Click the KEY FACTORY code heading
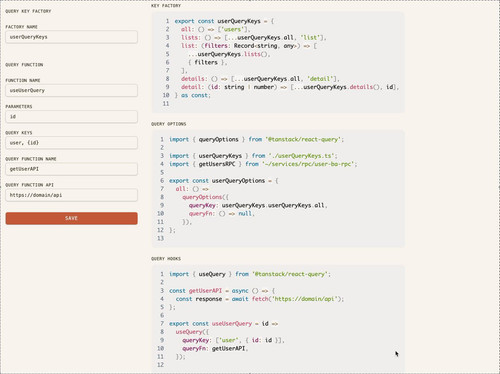The image size is (500, 374). pos(166,6)
